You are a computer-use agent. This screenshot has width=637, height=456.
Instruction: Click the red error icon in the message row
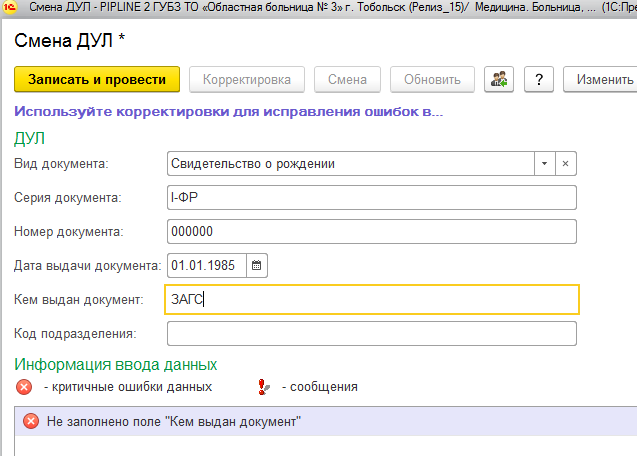pos(30,422)
